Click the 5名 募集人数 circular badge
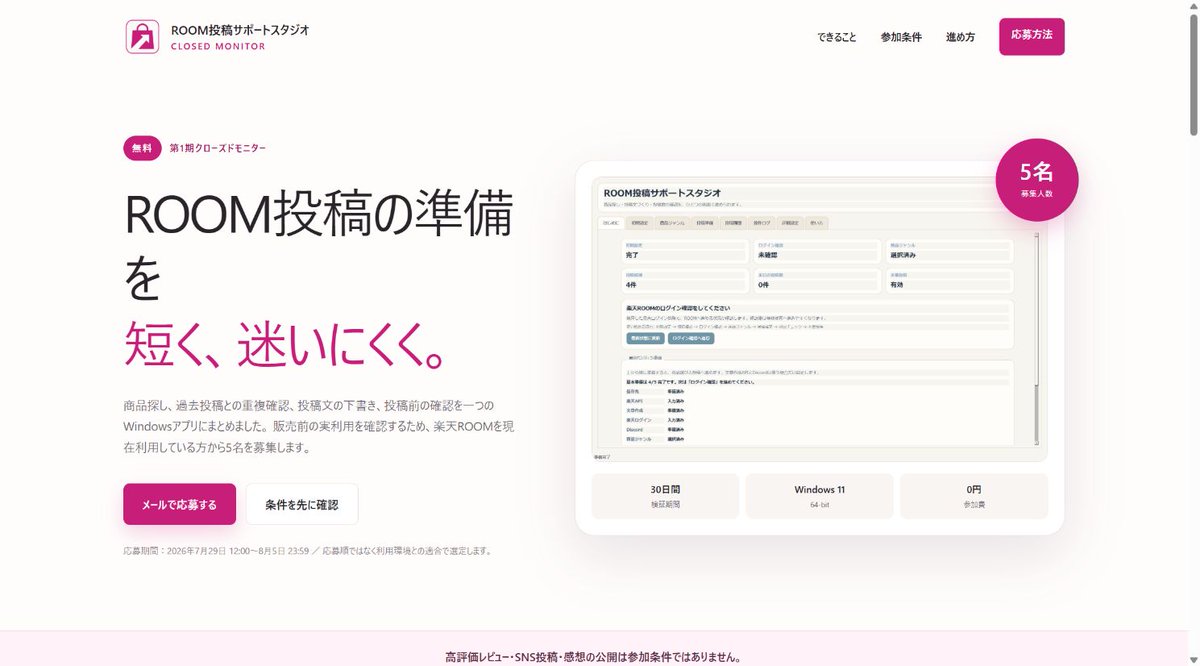The image size is (1200, 666). [1037, 179]
